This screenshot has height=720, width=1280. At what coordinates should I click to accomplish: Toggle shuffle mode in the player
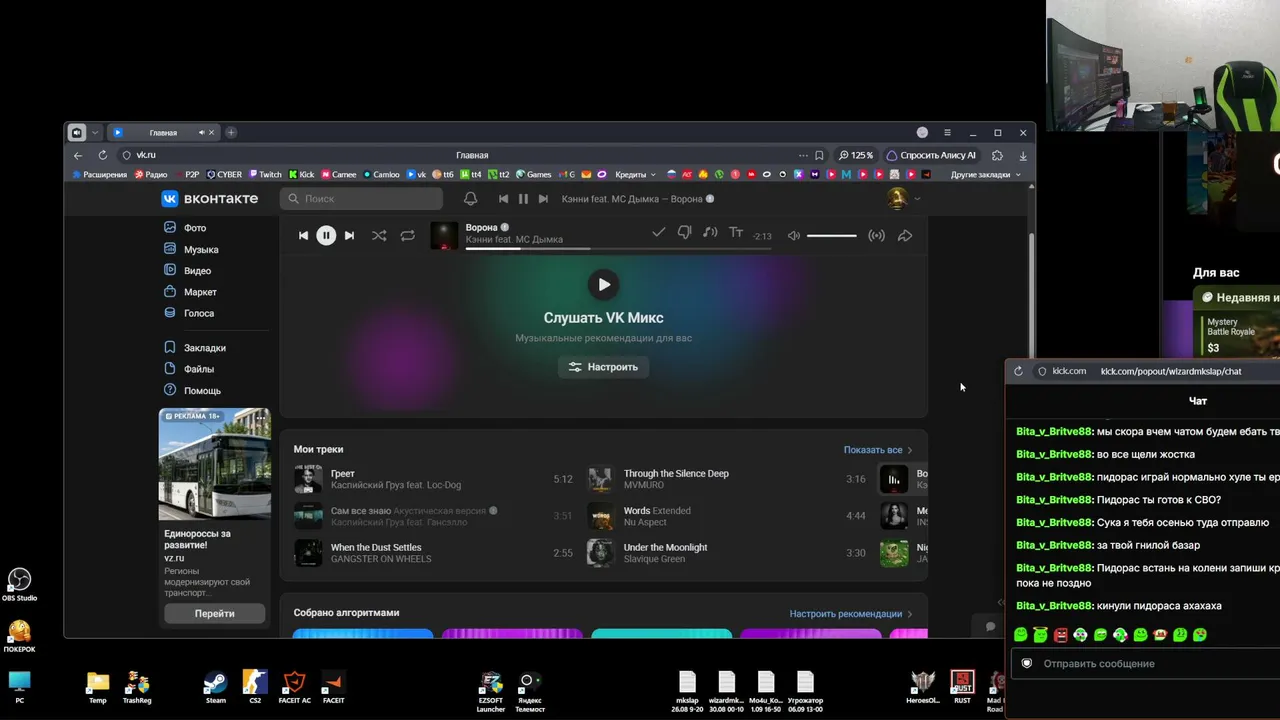[x=379, y=236]
